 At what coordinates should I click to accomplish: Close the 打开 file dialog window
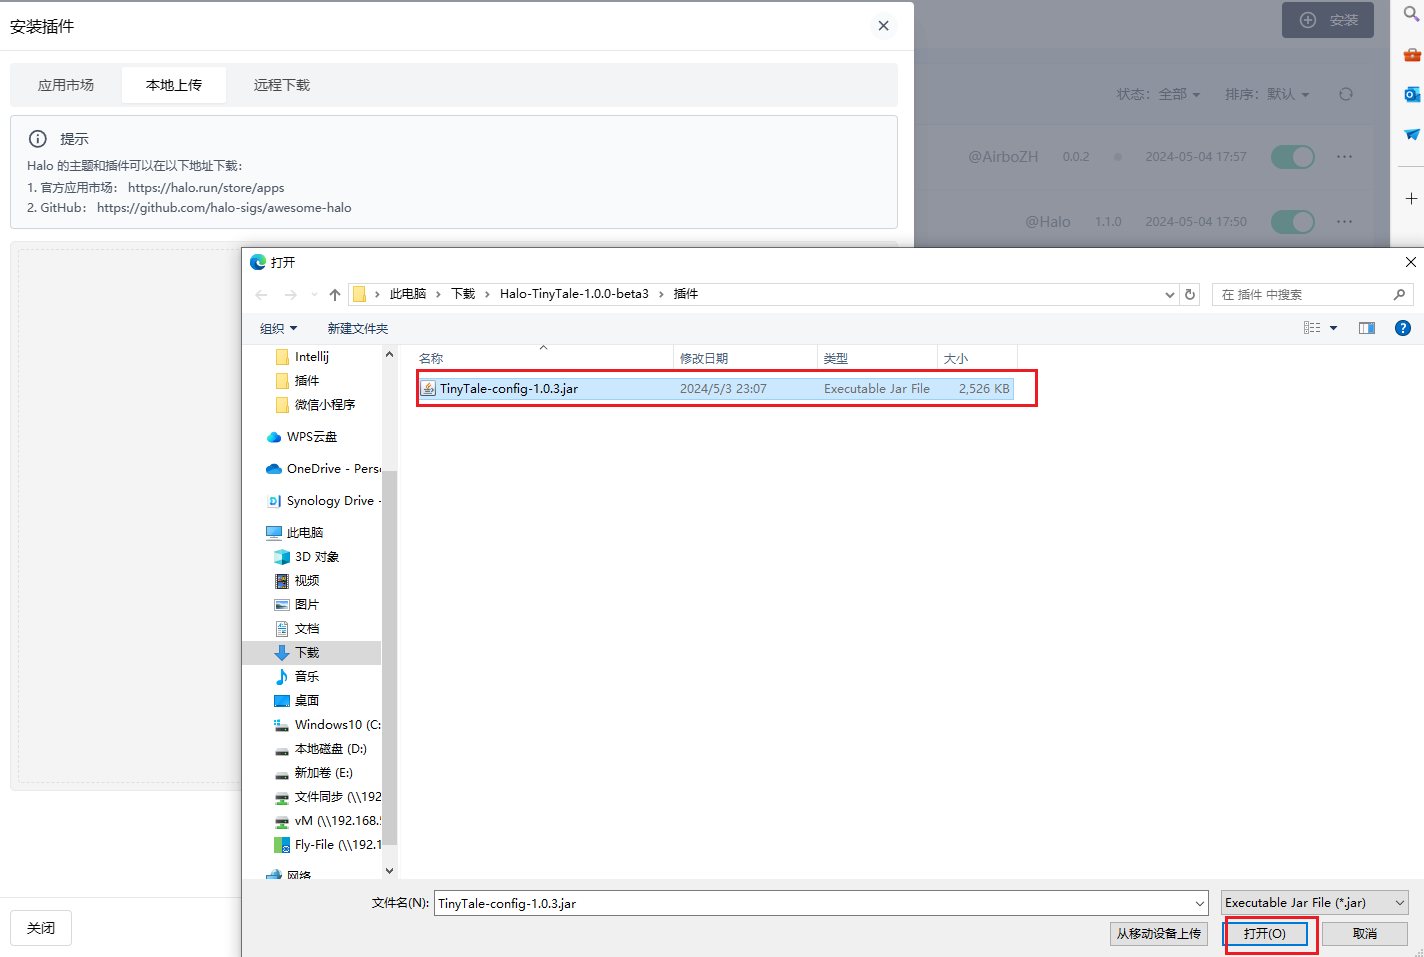coord(1410,262)
